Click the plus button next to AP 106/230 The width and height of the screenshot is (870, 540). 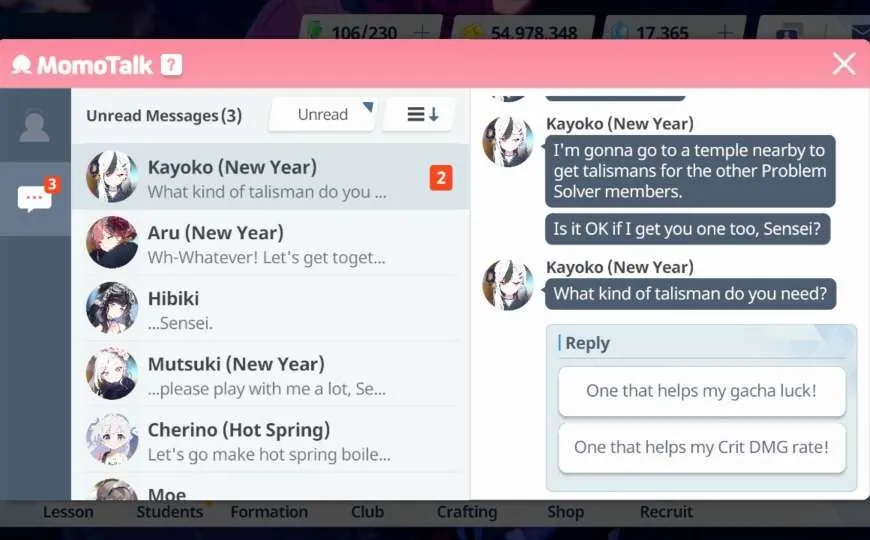click(x=422, y=32)
